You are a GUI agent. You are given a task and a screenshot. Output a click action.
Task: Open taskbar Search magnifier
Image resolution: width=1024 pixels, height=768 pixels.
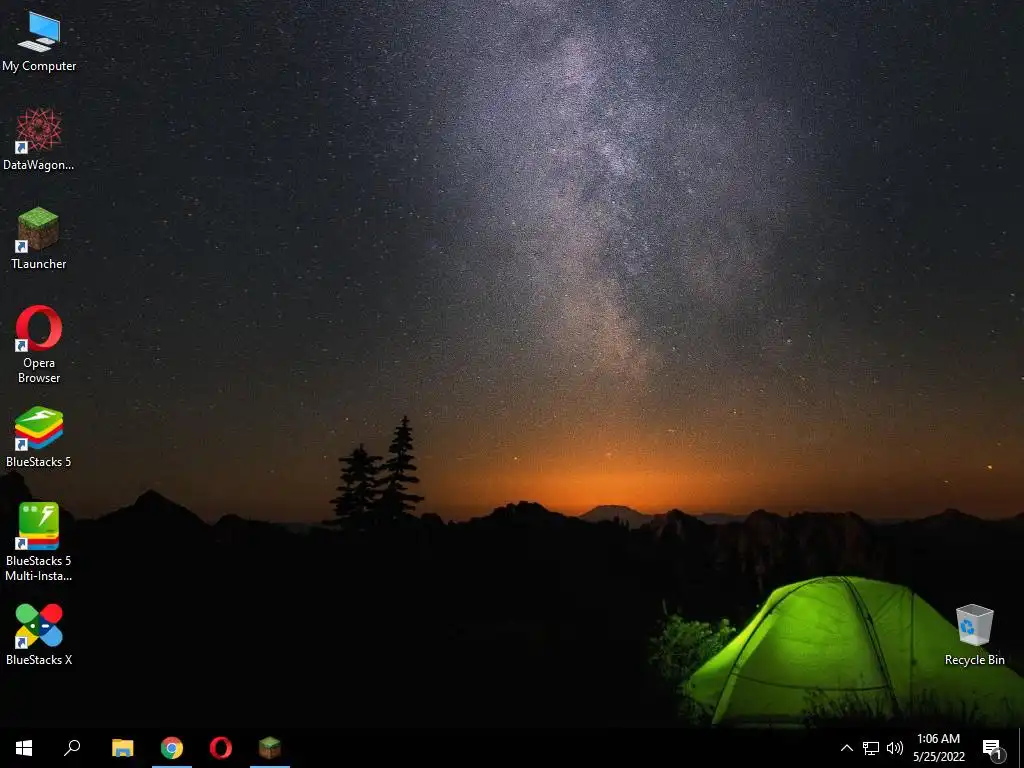click(72, 748)
